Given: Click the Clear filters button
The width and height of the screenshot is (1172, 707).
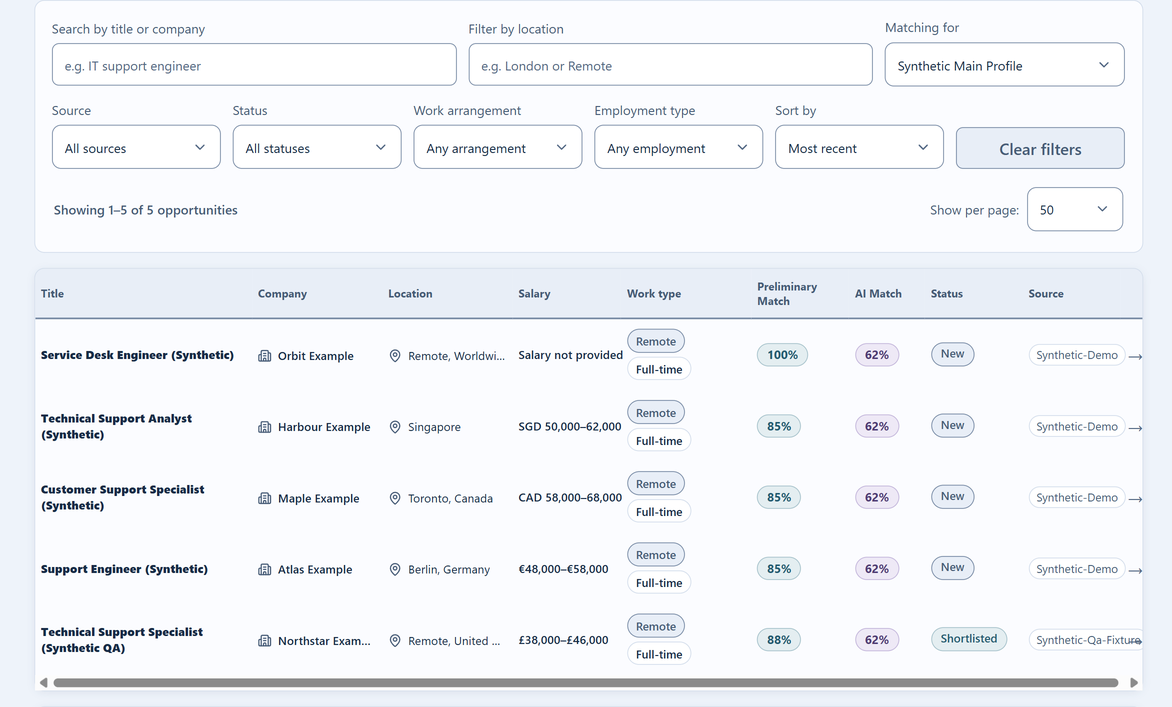Looking at the screenshot, I should click(x=1040, y=149).
